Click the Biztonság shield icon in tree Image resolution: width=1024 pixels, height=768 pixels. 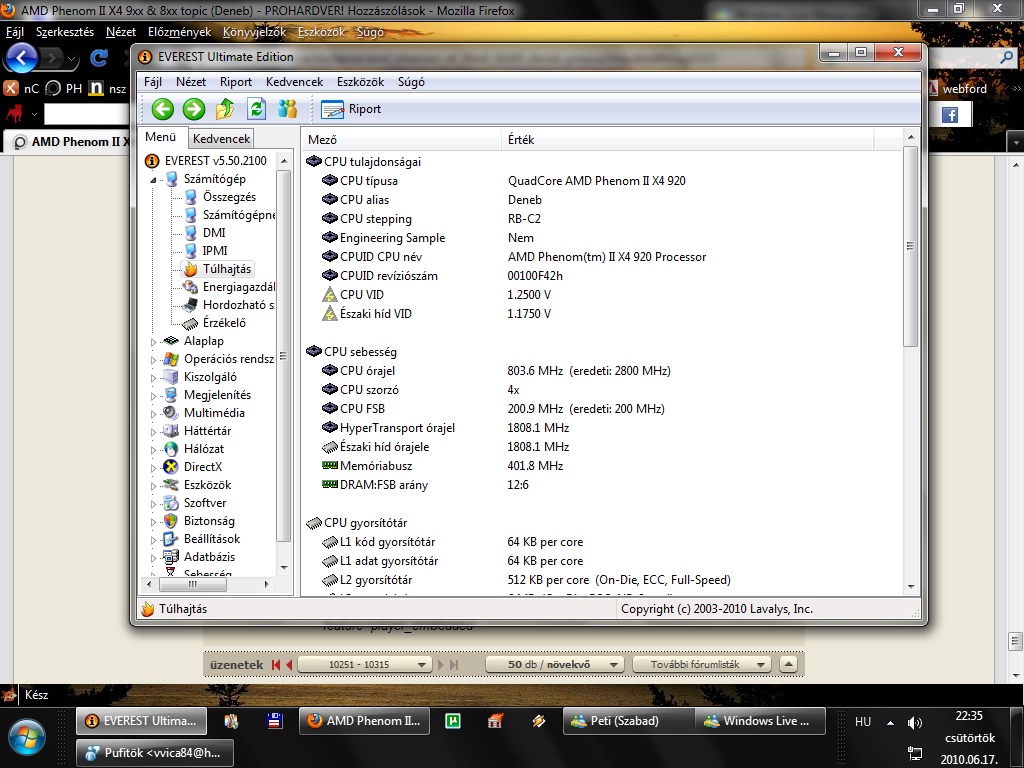point(170,520)
